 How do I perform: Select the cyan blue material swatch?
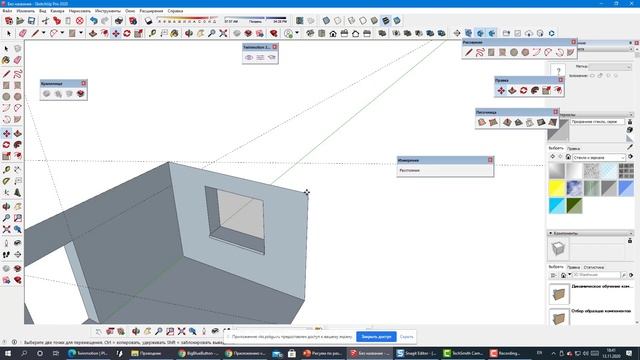pos(556,206)
